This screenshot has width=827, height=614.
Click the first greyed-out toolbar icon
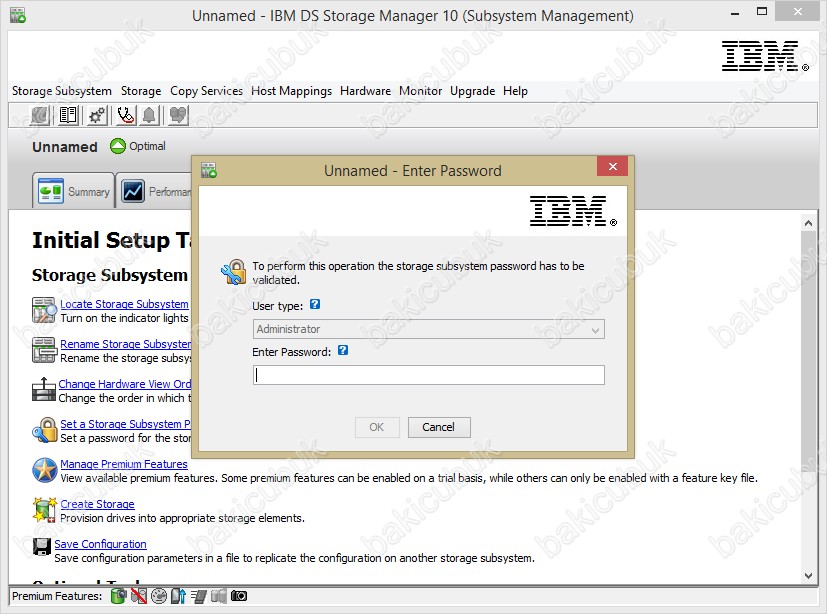point(40,115)
